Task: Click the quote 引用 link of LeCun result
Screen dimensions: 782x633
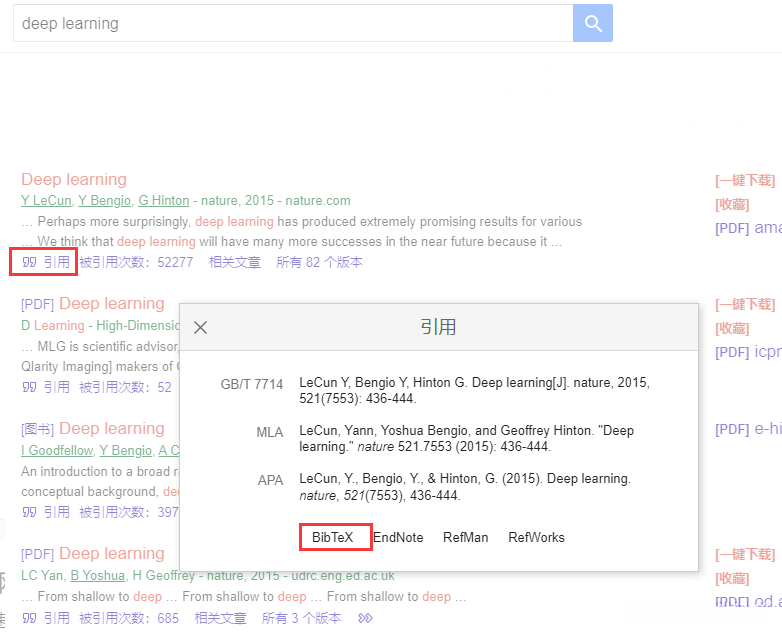Action: coord(46,262)
